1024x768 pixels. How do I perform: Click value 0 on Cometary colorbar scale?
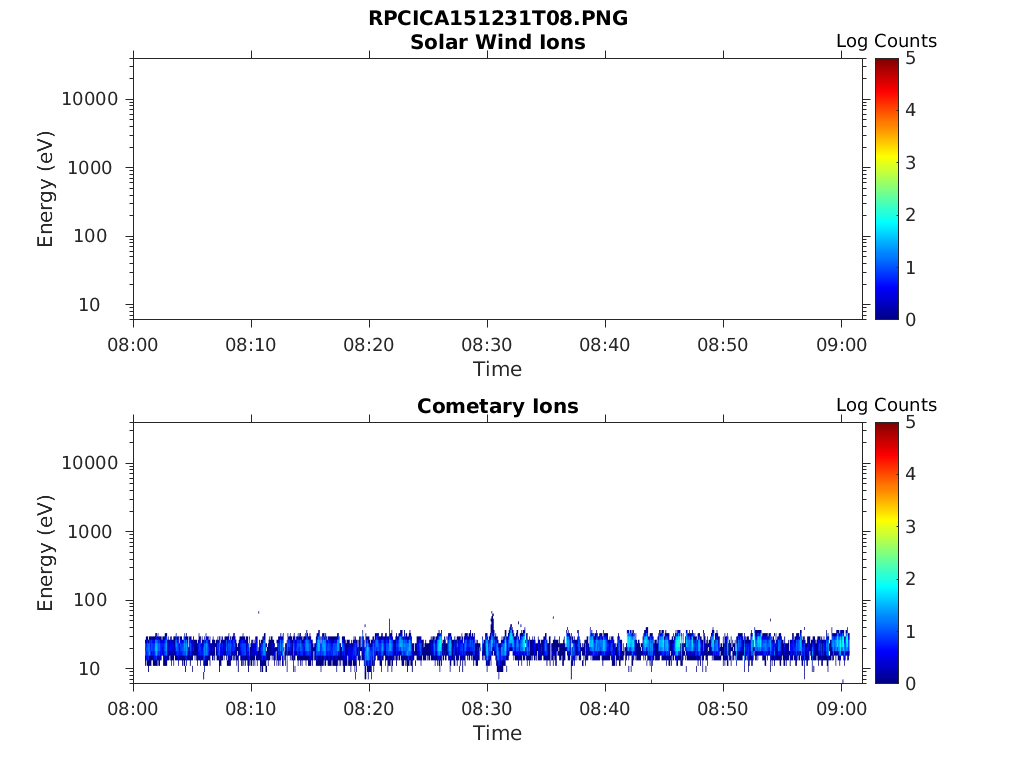click(x=910, y=684)
